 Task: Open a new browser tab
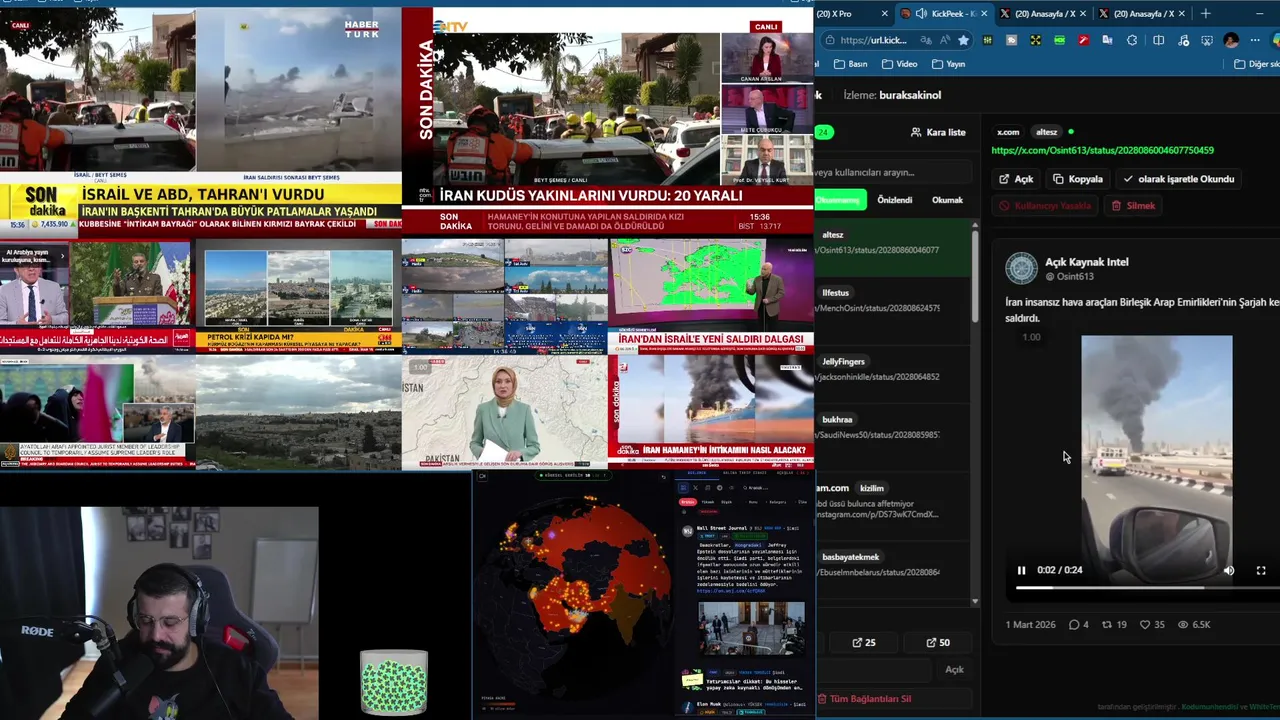(1205, 14)
